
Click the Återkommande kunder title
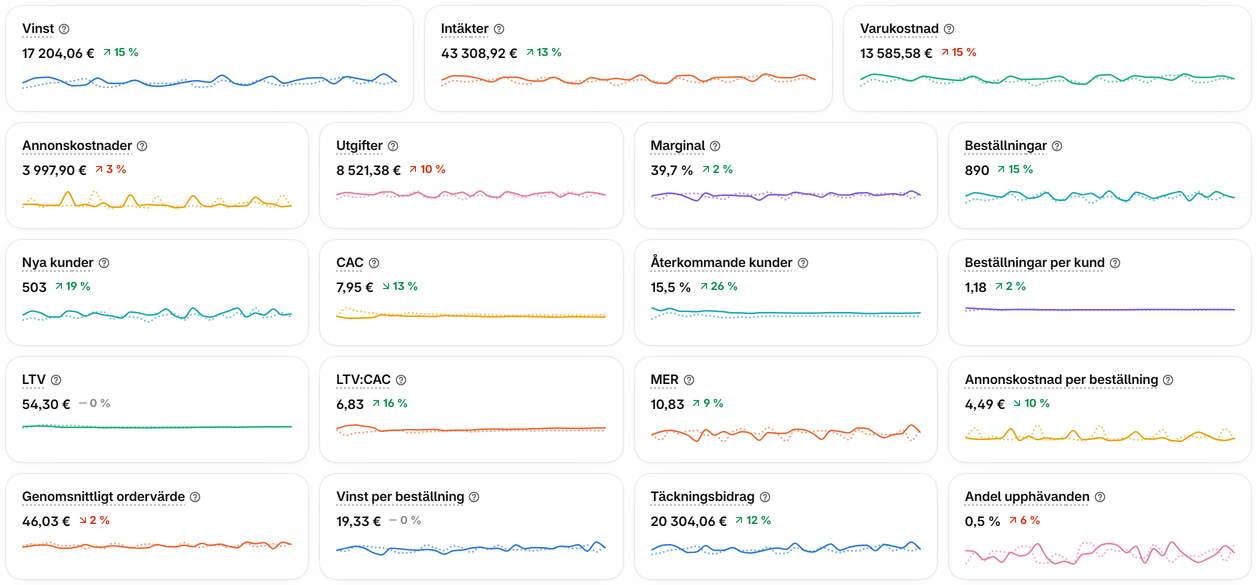(722, 263)
